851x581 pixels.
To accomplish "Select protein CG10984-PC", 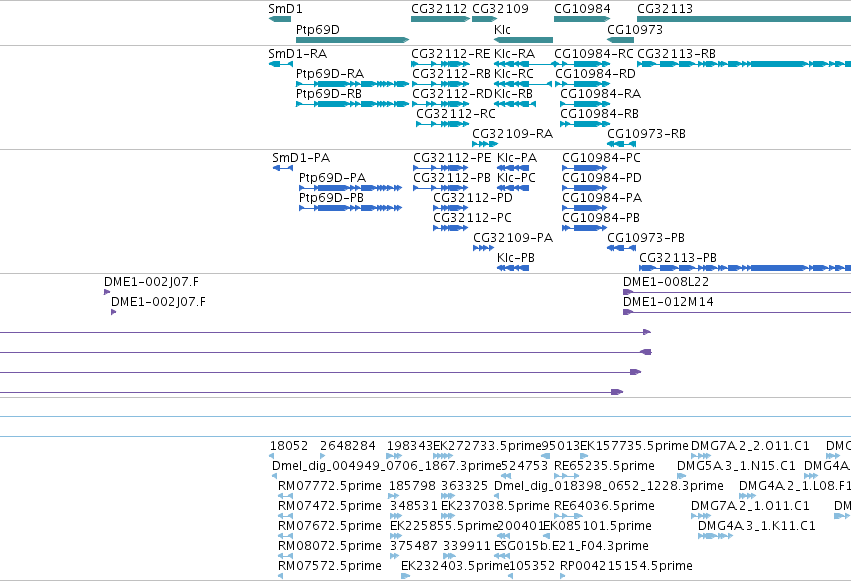I will [x=585, y=168].
